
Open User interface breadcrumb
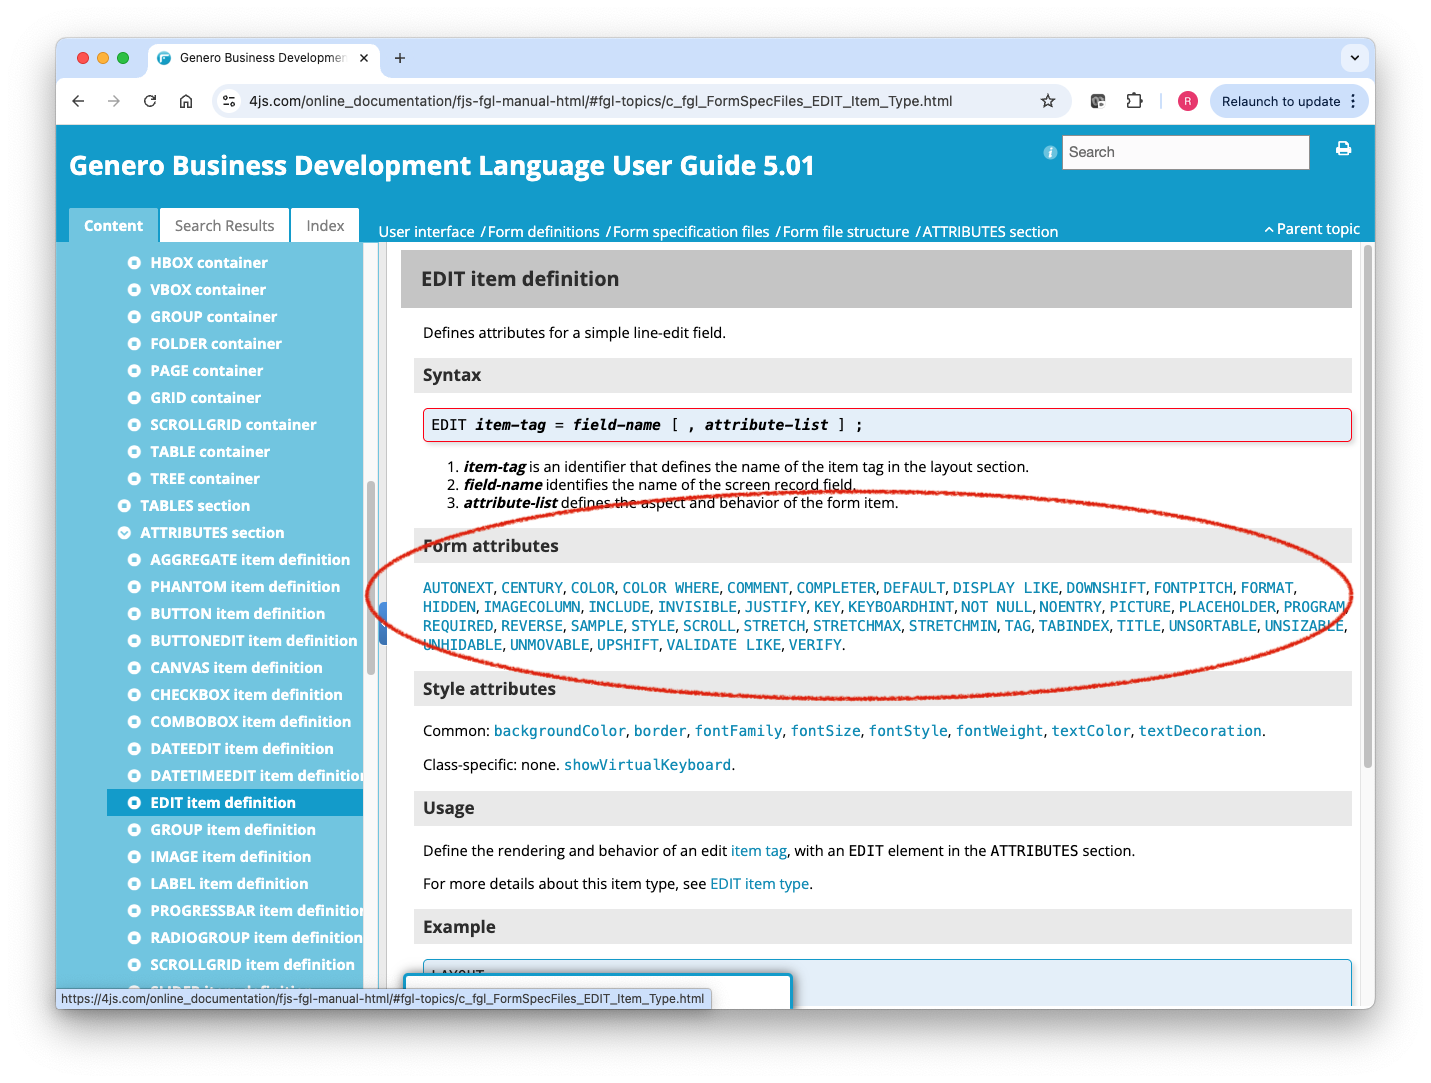pos(426,232)
